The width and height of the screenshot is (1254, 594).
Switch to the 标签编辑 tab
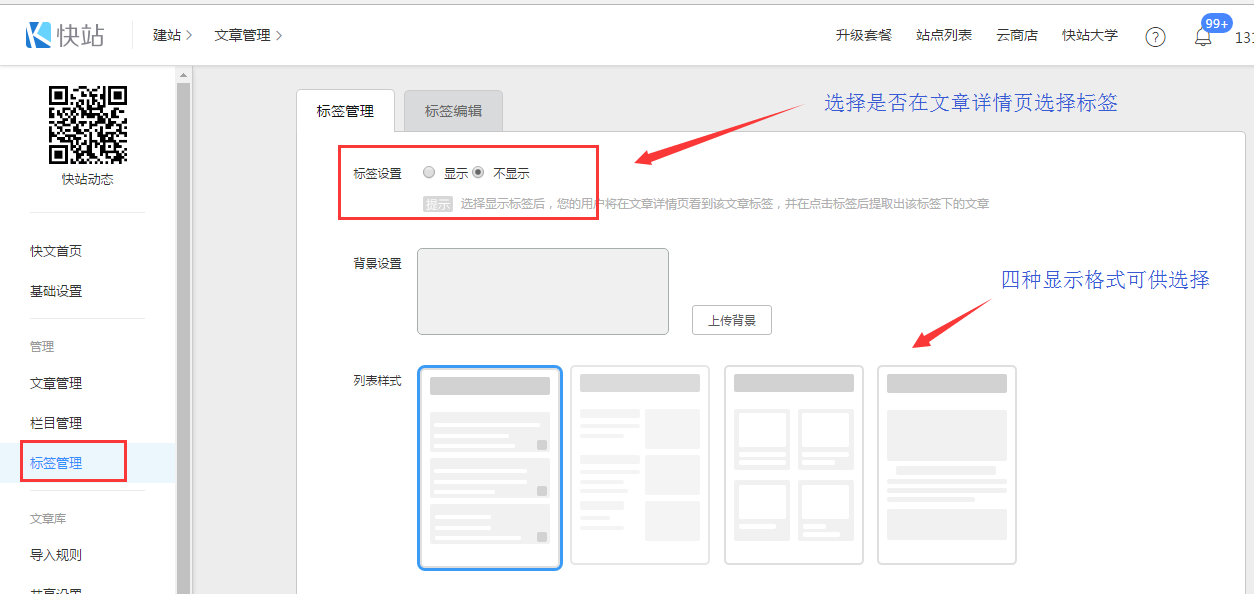(453, 111)
